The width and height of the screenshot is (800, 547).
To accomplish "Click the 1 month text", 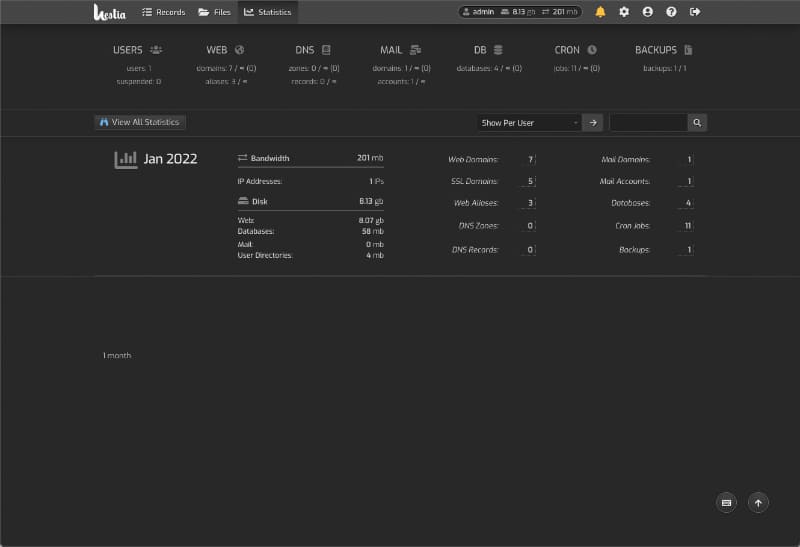I will coord(117,355).
